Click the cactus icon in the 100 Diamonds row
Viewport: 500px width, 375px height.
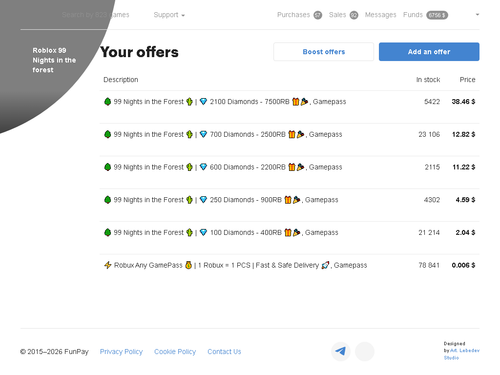[189, 232]
